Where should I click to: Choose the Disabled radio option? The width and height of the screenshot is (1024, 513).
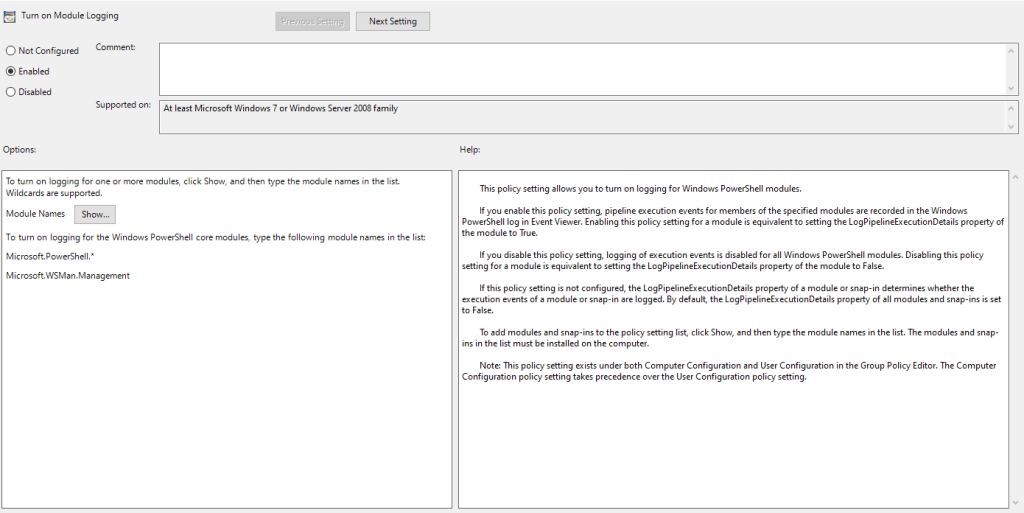pos(11,92)
